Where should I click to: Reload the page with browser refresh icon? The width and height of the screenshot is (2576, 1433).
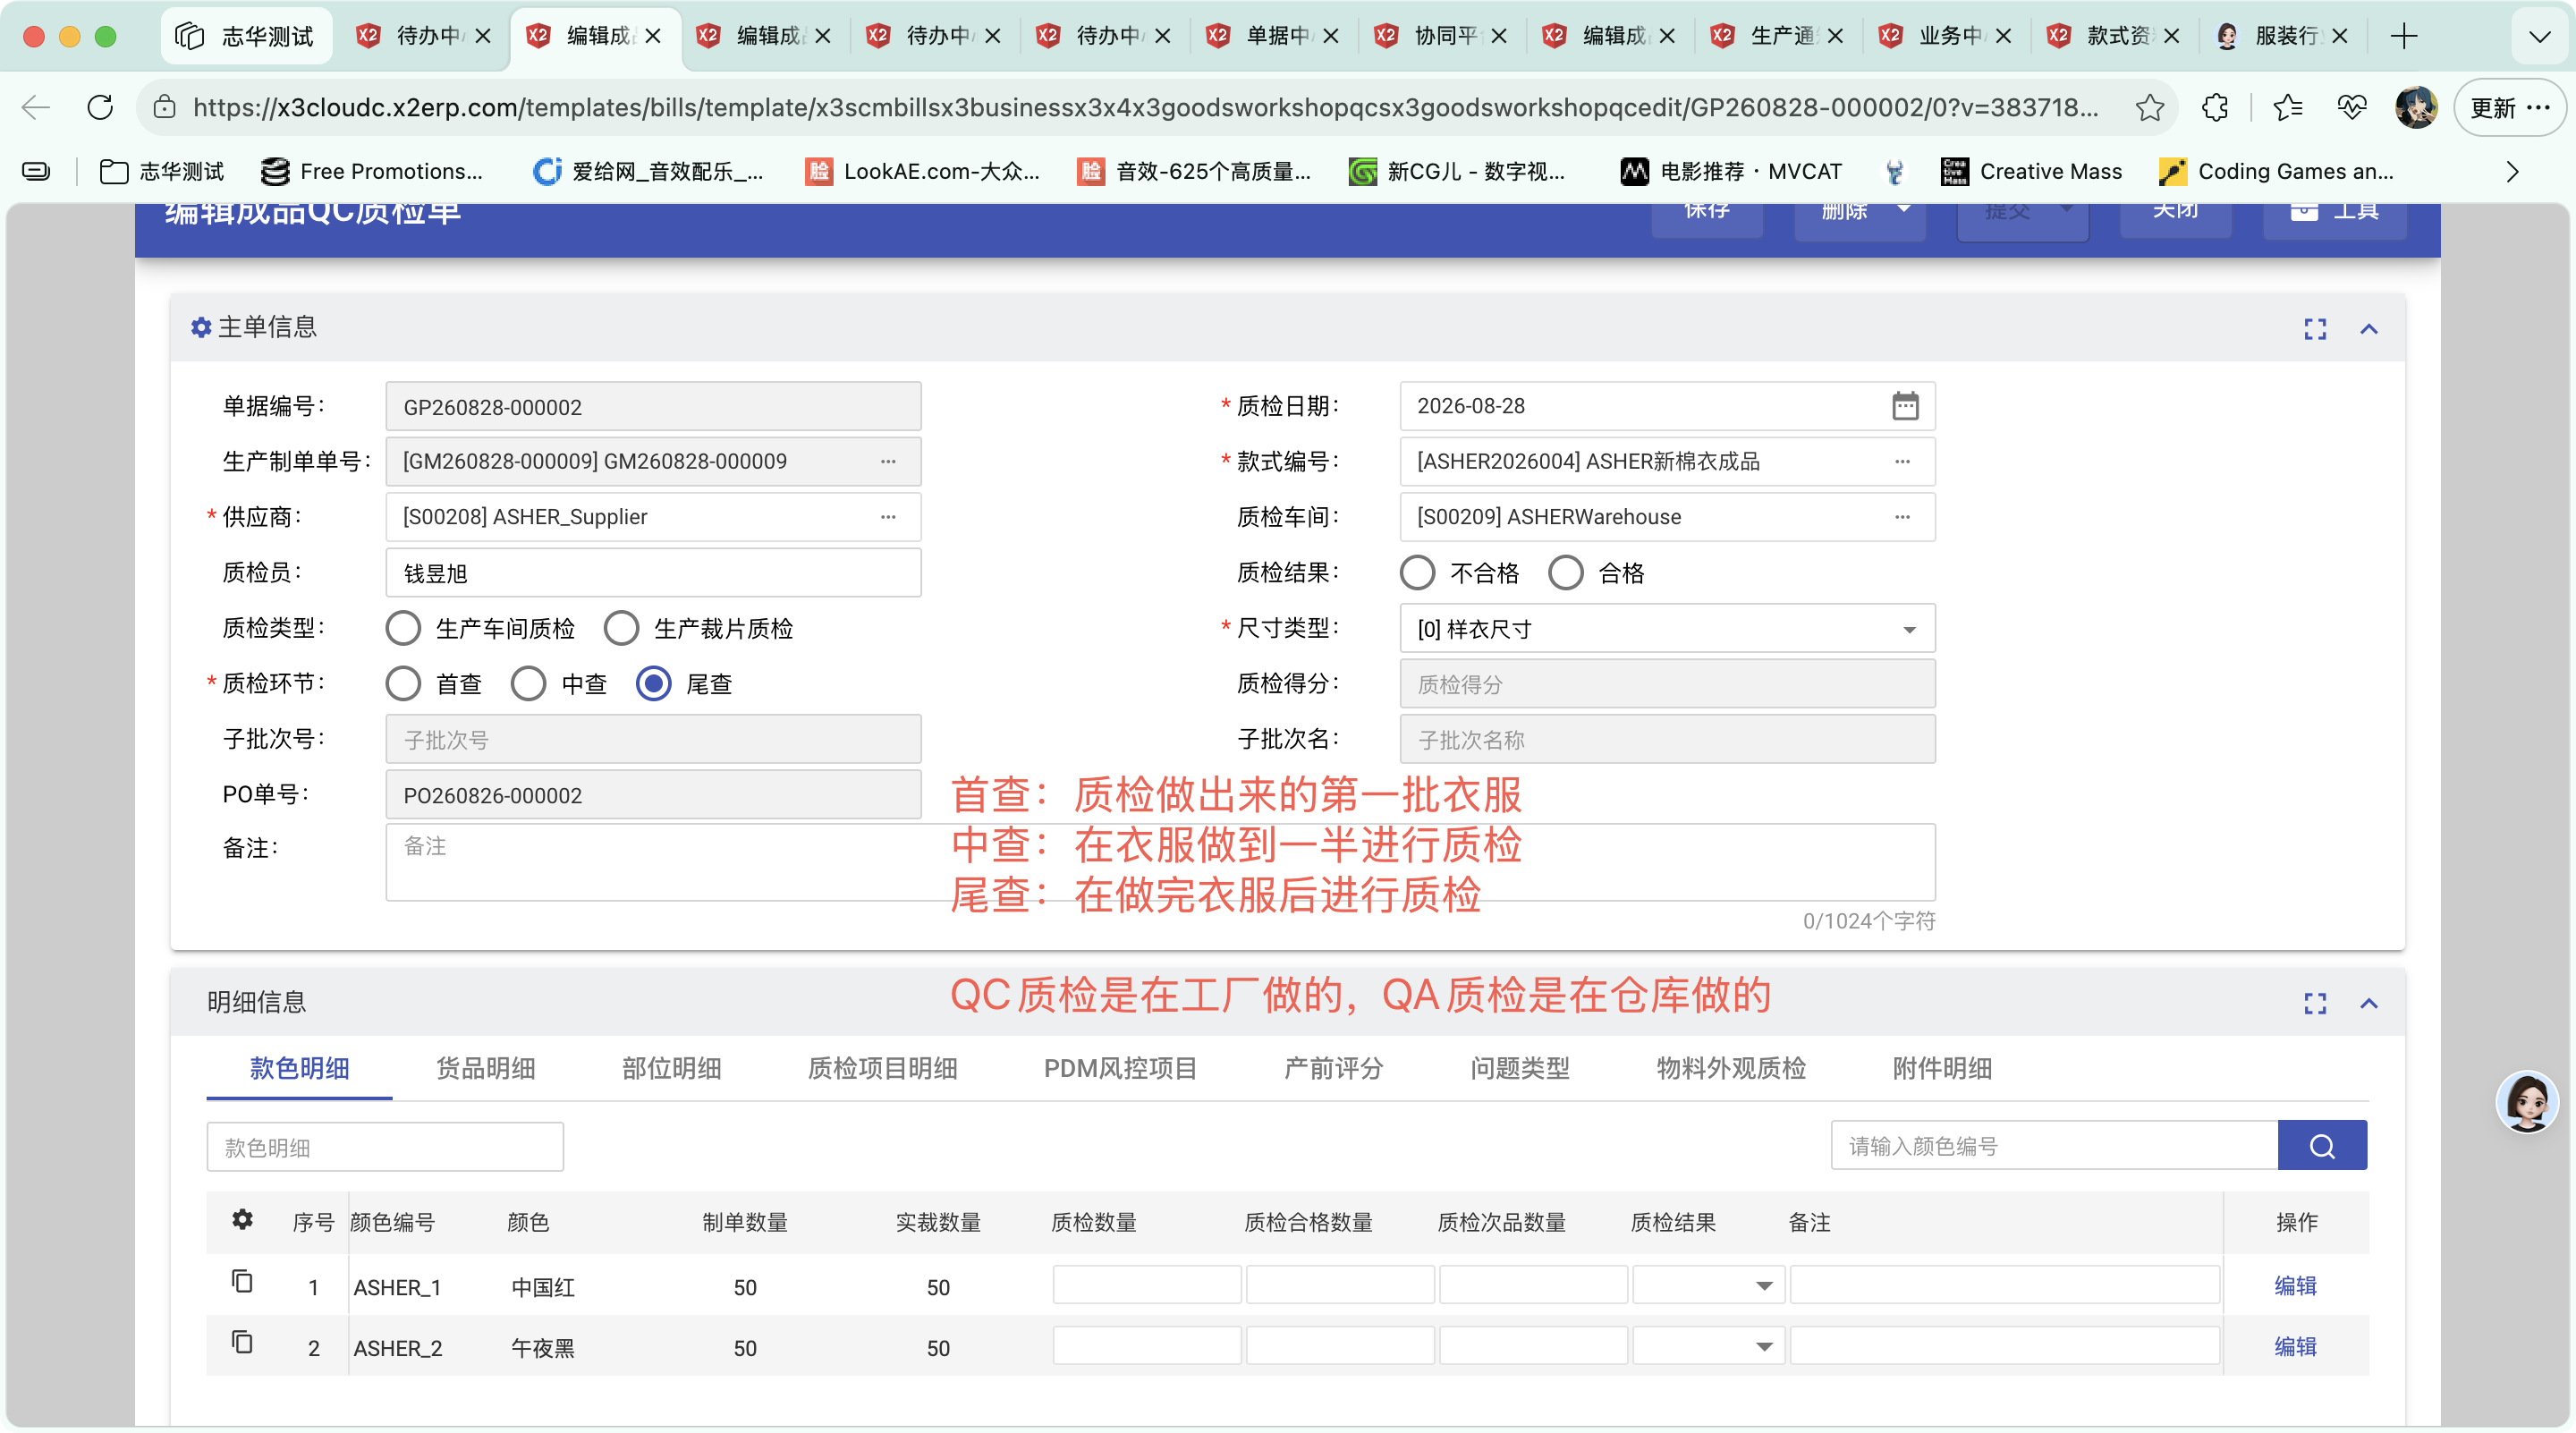click(100, 107)
